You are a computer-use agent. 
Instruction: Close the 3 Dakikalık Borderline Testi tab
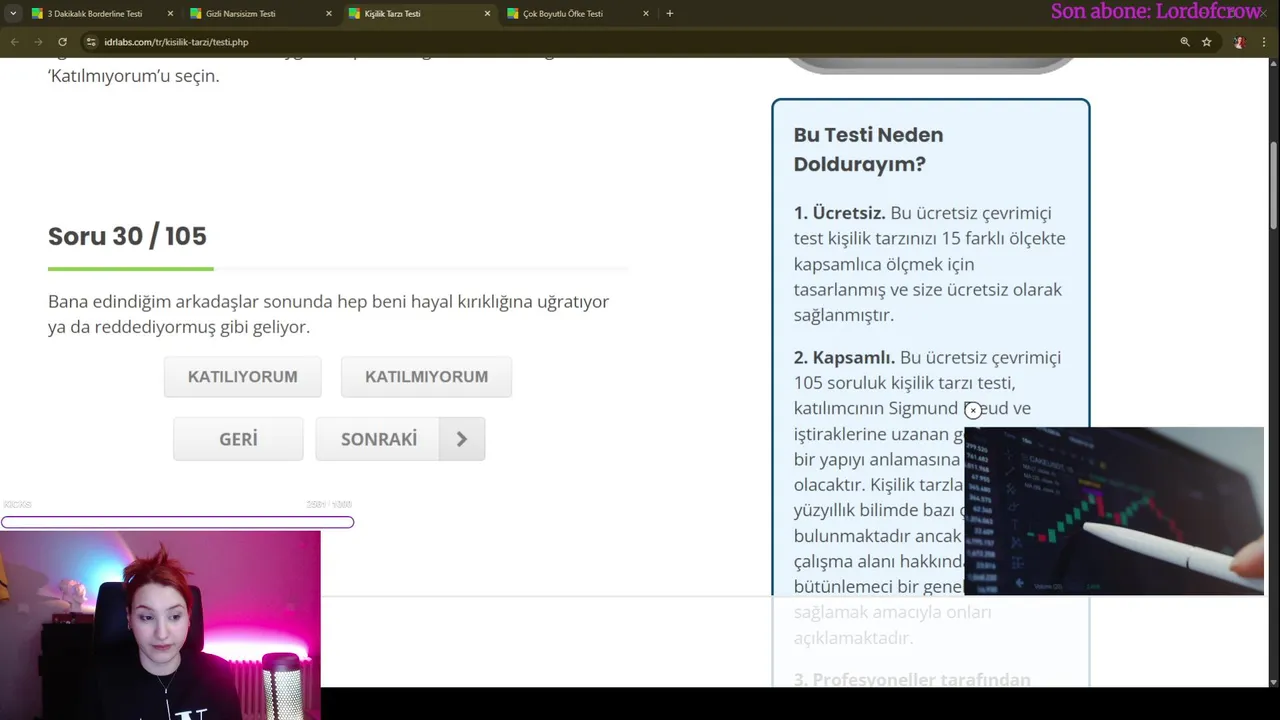(x=170, y=14)
